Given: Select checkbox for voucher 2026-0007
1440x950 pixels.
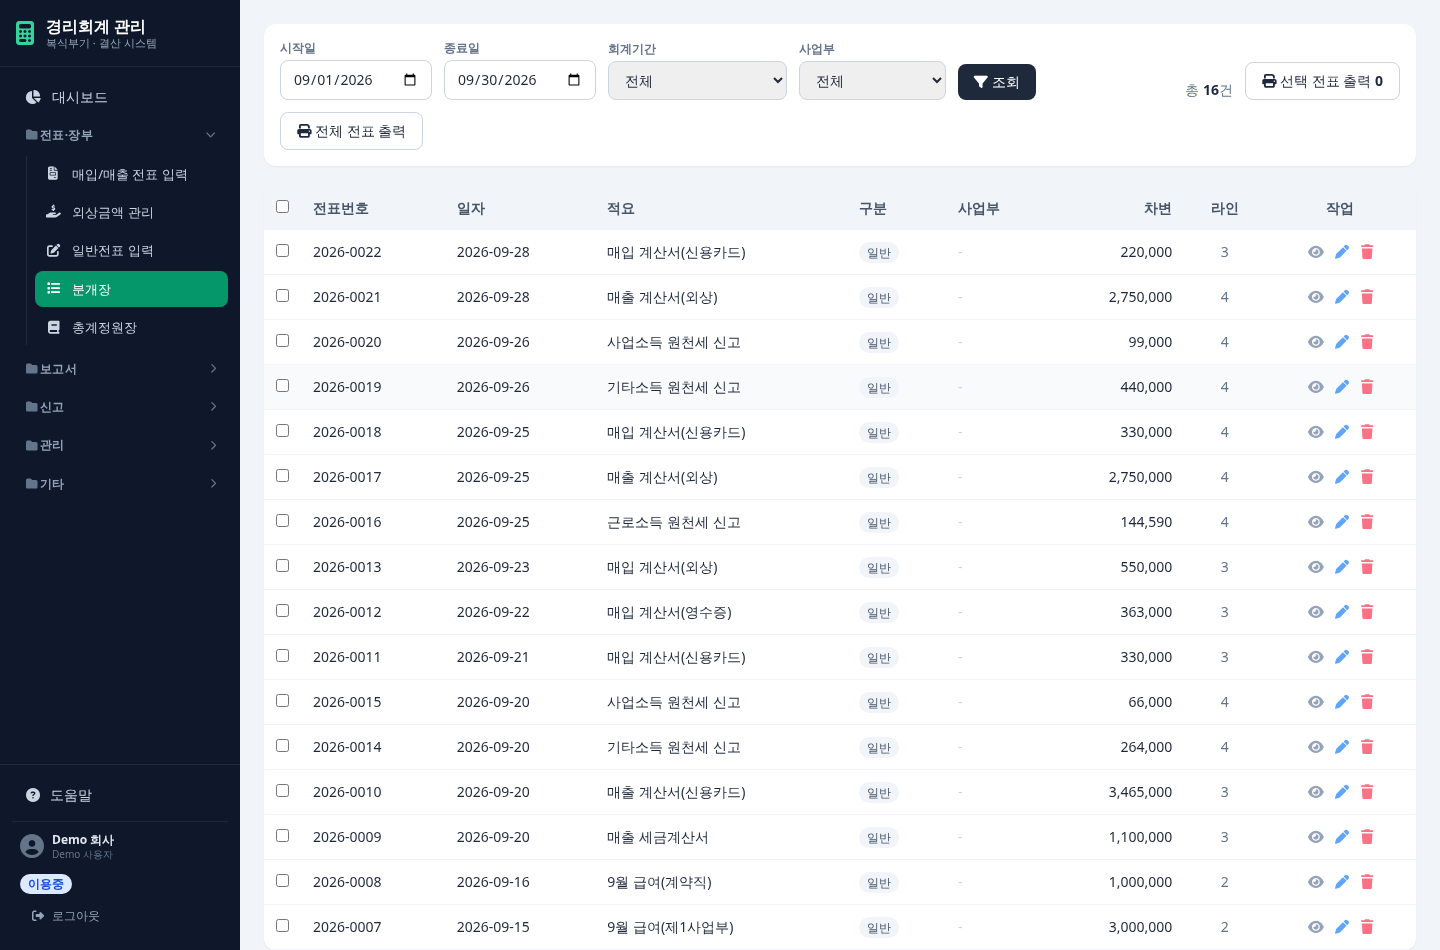Looking at the screenshot, I should 282,926.
